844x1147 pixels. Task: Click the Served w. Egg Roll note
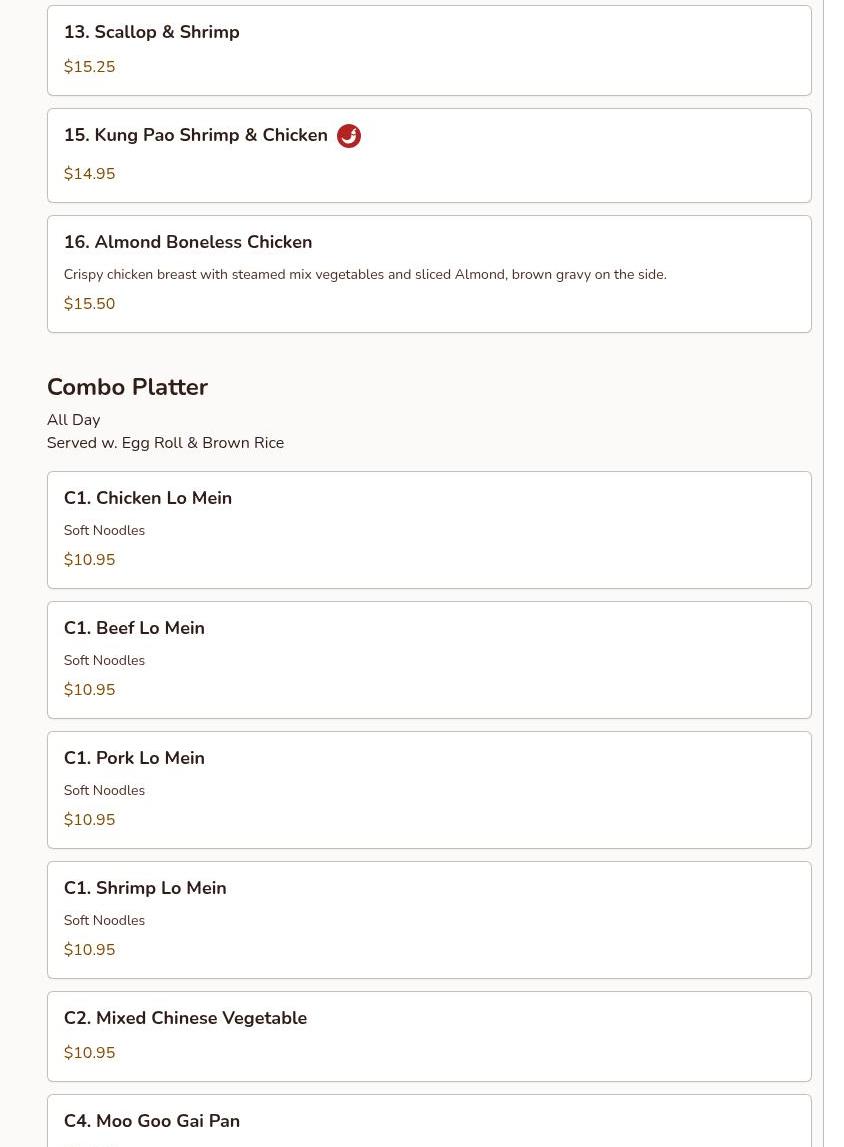coord(165,443)
